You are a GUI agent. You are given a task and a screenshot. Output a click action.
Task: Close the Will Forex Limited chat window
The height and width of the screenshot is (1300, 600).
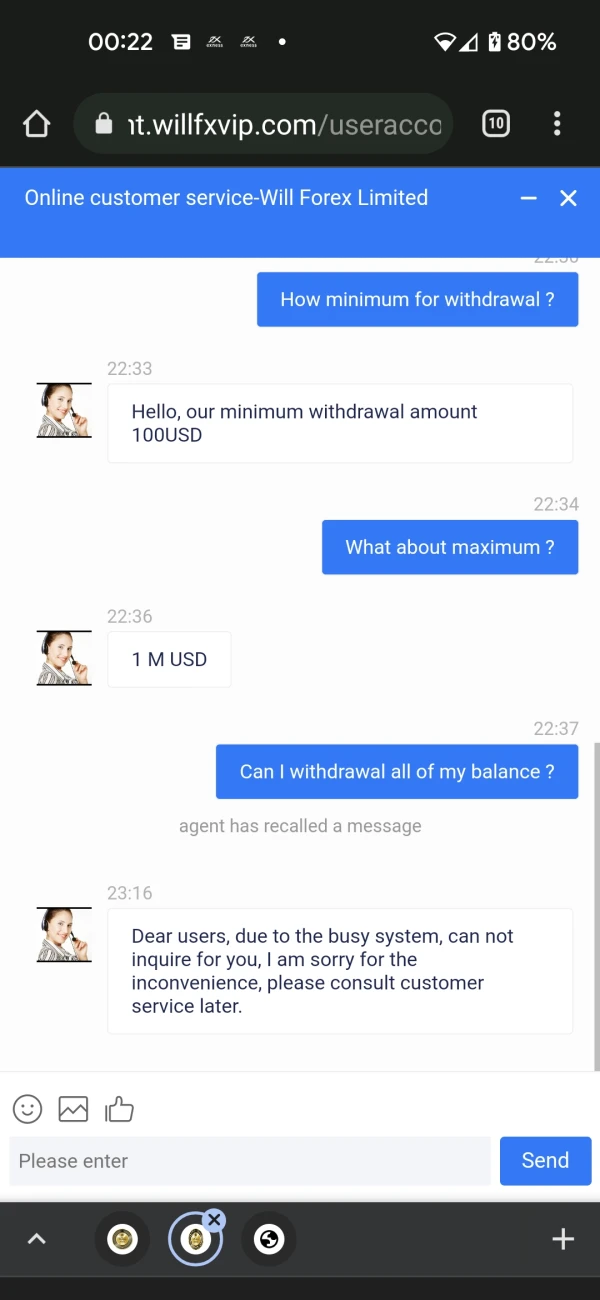568,198
